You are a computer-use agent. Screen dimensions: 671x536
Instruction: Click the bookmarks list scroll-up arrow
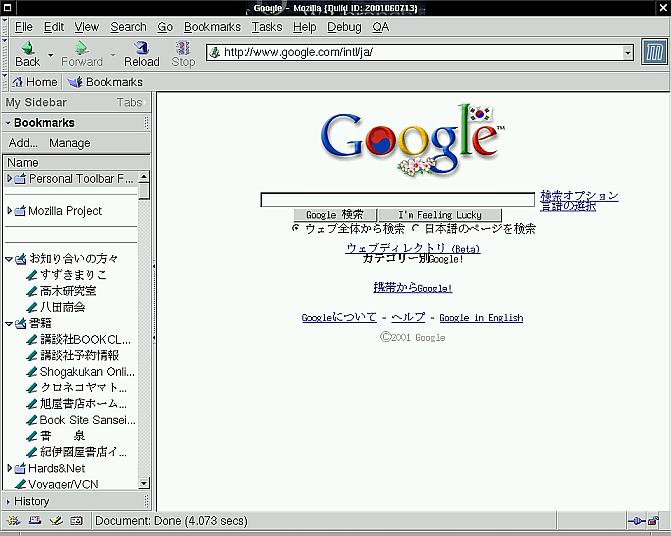coord(144,176)
